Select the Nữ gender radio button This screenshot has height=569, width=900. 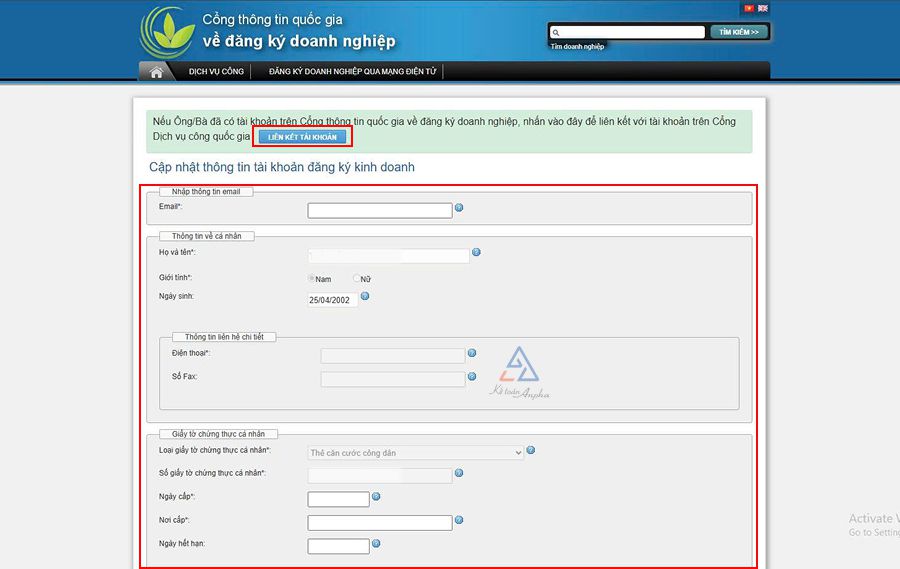(357, 278)
